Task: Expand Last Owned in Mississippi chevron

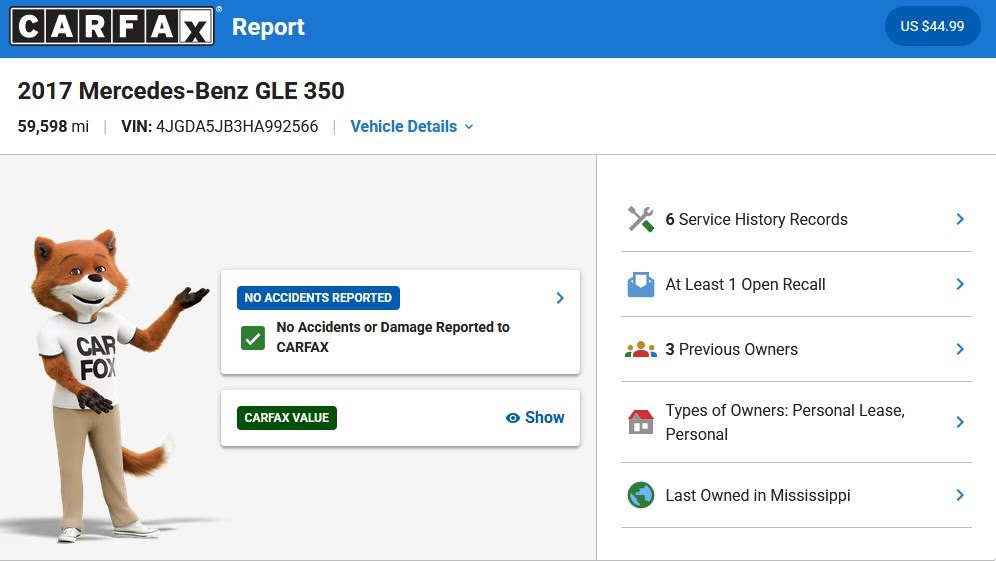Action: (x=960, y=495)
